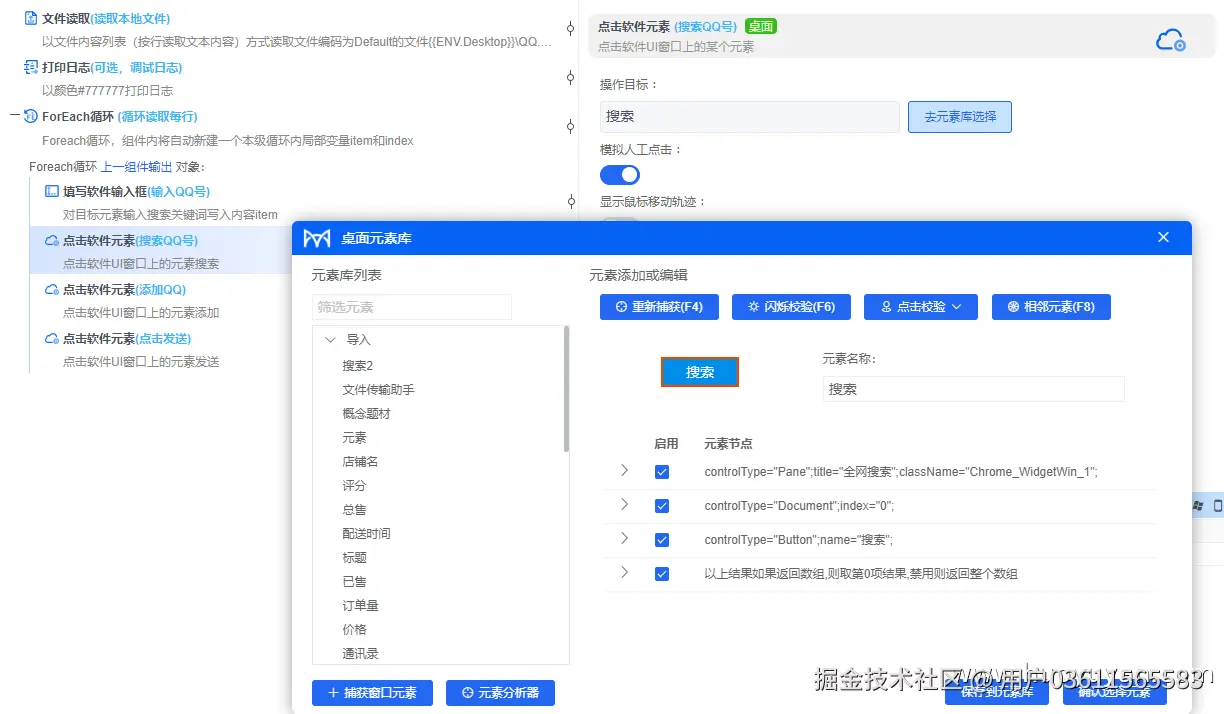Select 概念题材 in the element list
This screenshot has height=714, width=1224.
coord(366,414)
